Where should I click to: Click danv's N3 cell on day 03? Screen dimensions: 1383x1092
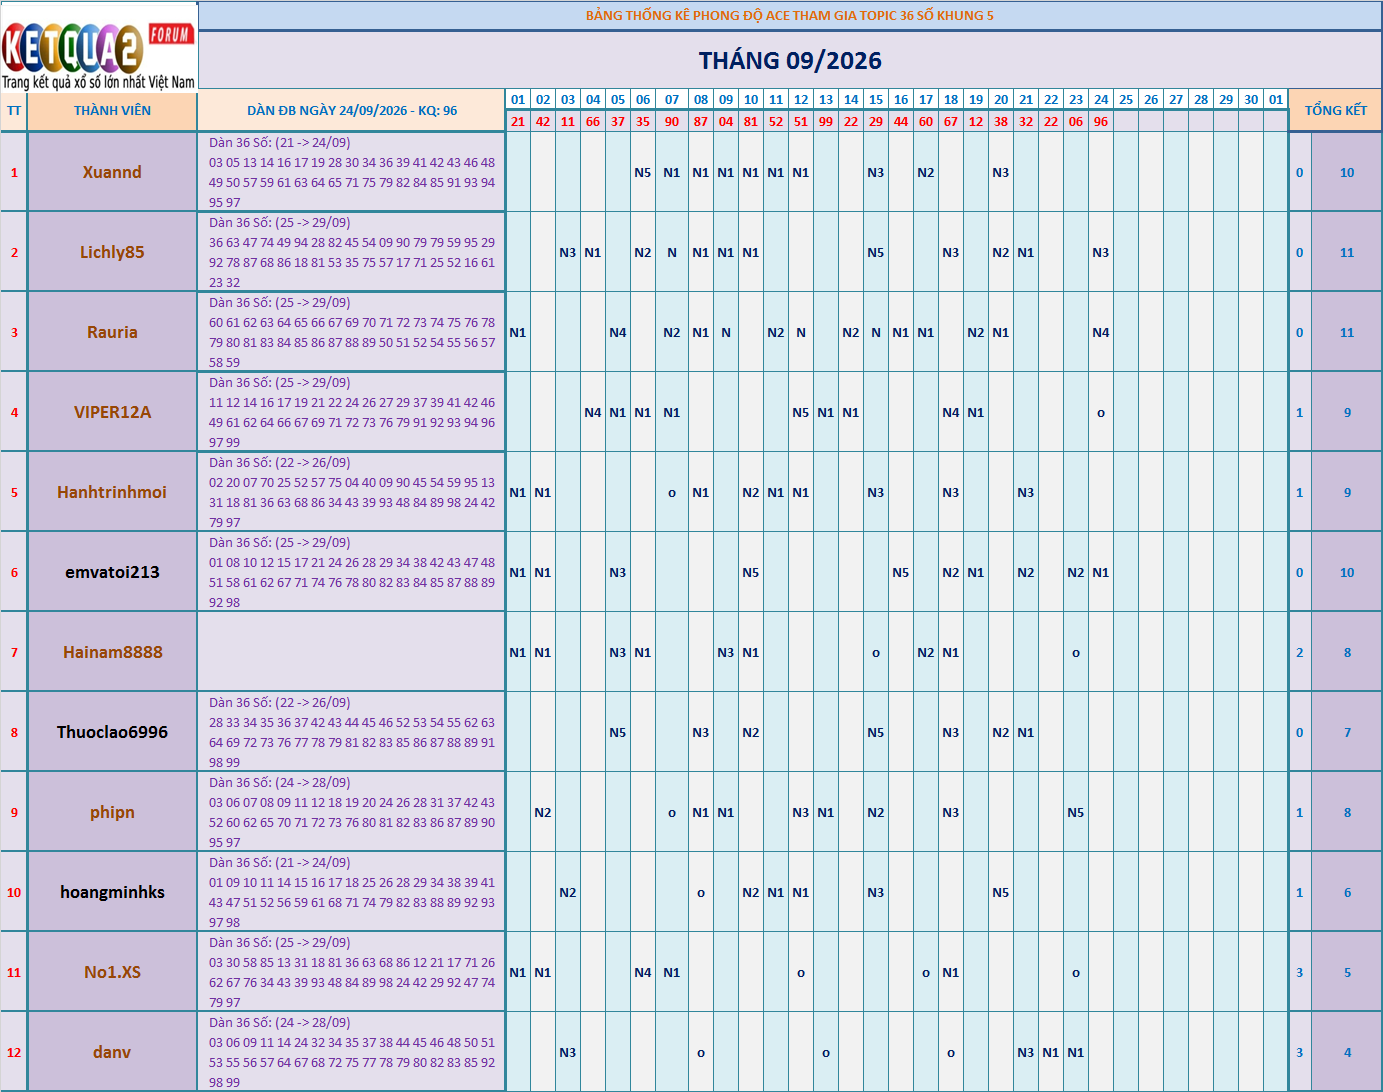pyautogui.click(x=568, y=1052)
